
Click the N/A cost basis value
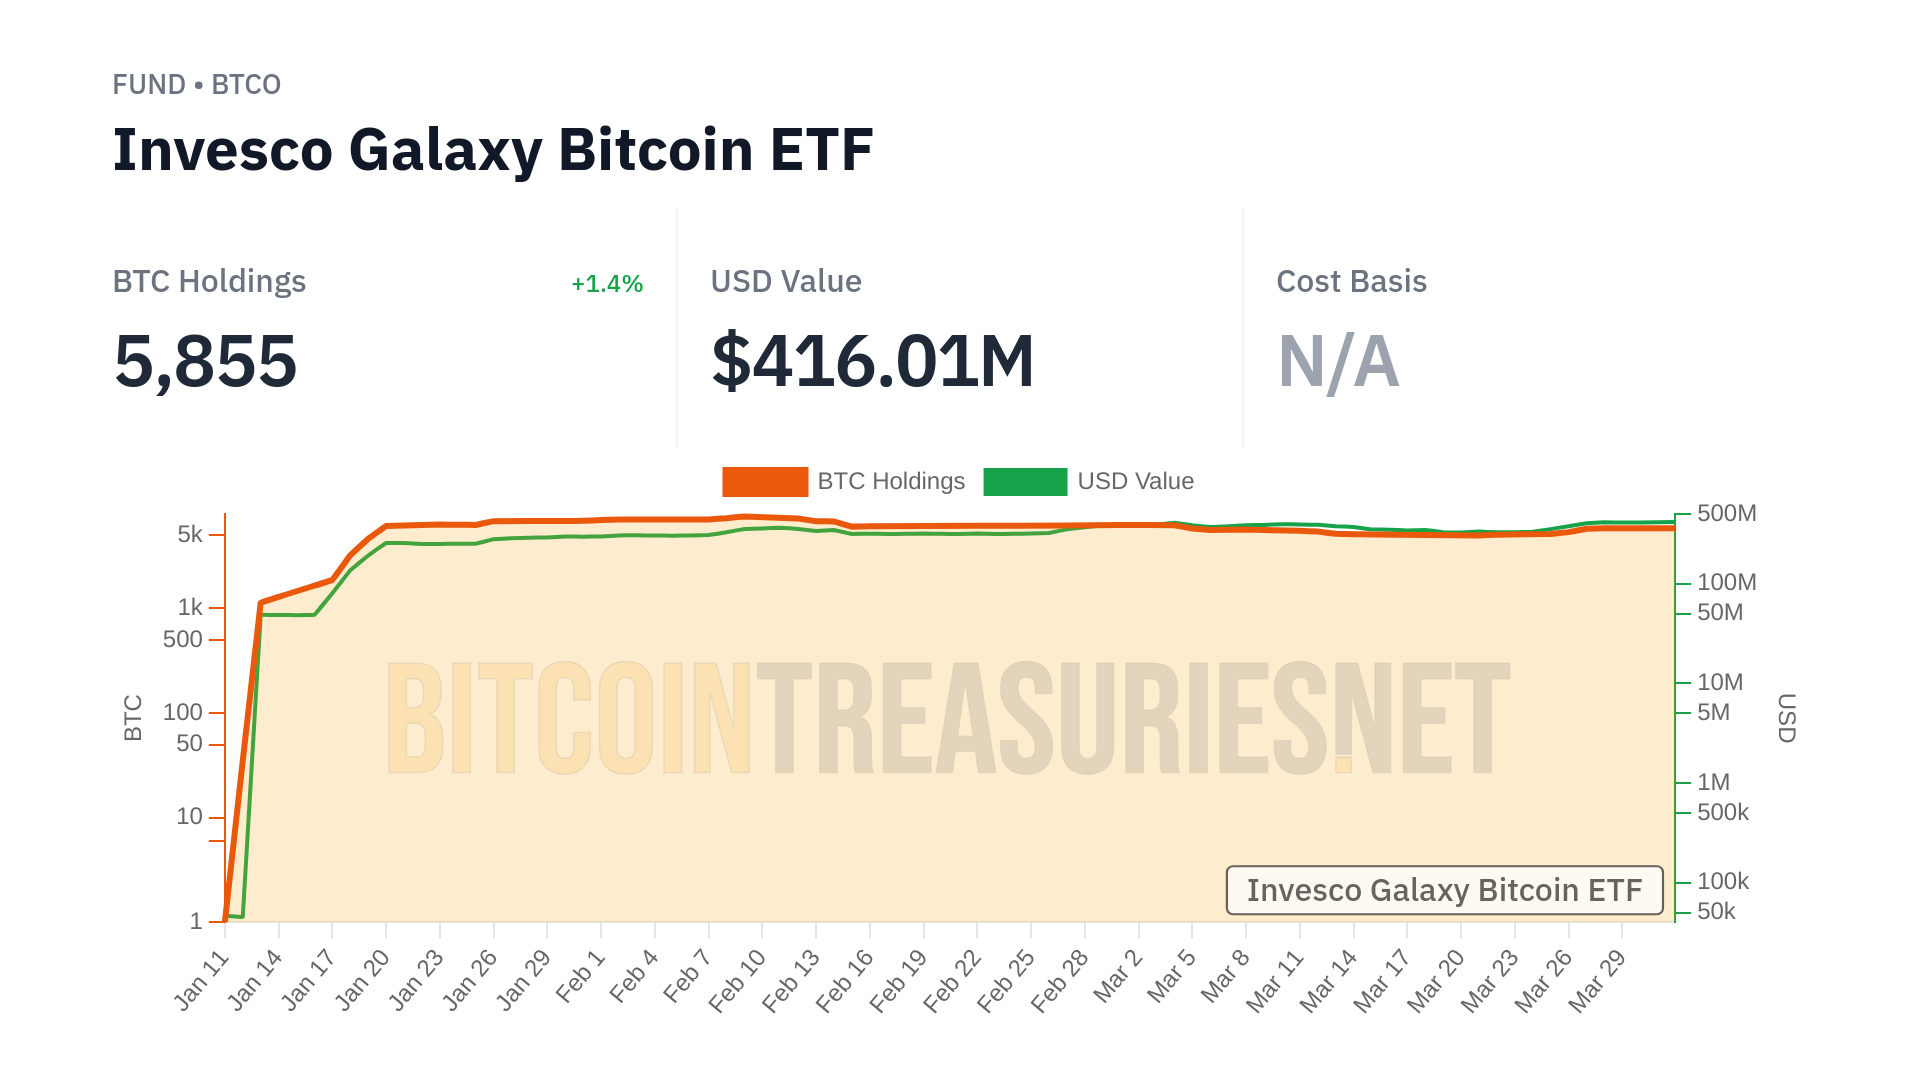(1338, 361)
